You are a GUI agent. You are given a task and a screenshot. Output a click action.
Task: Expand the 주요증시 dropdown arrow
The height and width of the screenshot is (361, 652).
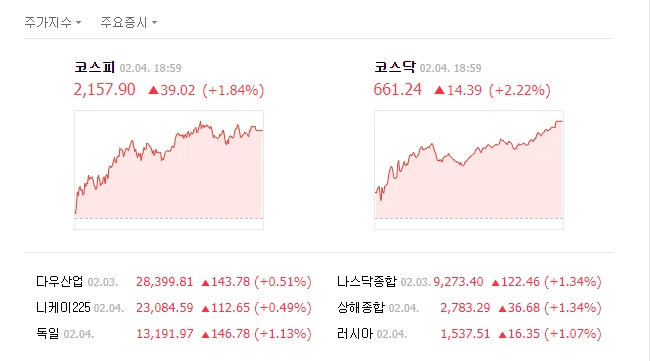click(154, 22)
